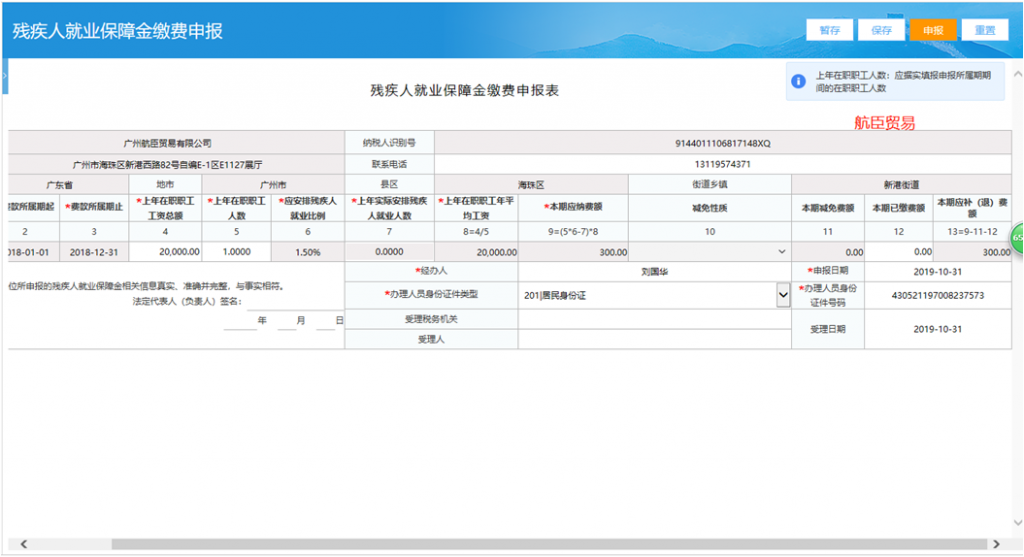
Task: Click the 上年在职职工人数 value field
Action: (x=236, y=253)
